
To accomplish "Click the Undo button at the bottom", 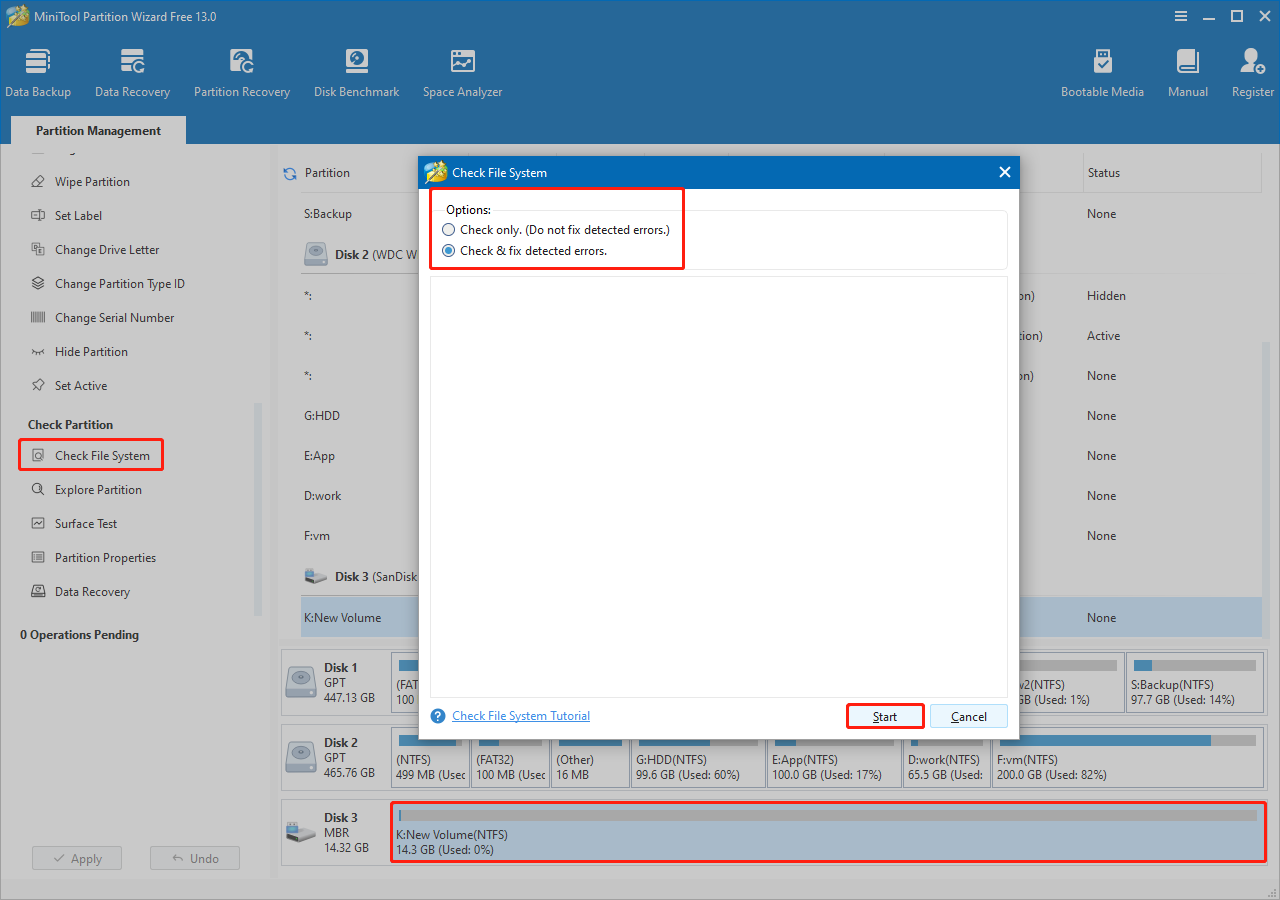I will click(194, 857).
